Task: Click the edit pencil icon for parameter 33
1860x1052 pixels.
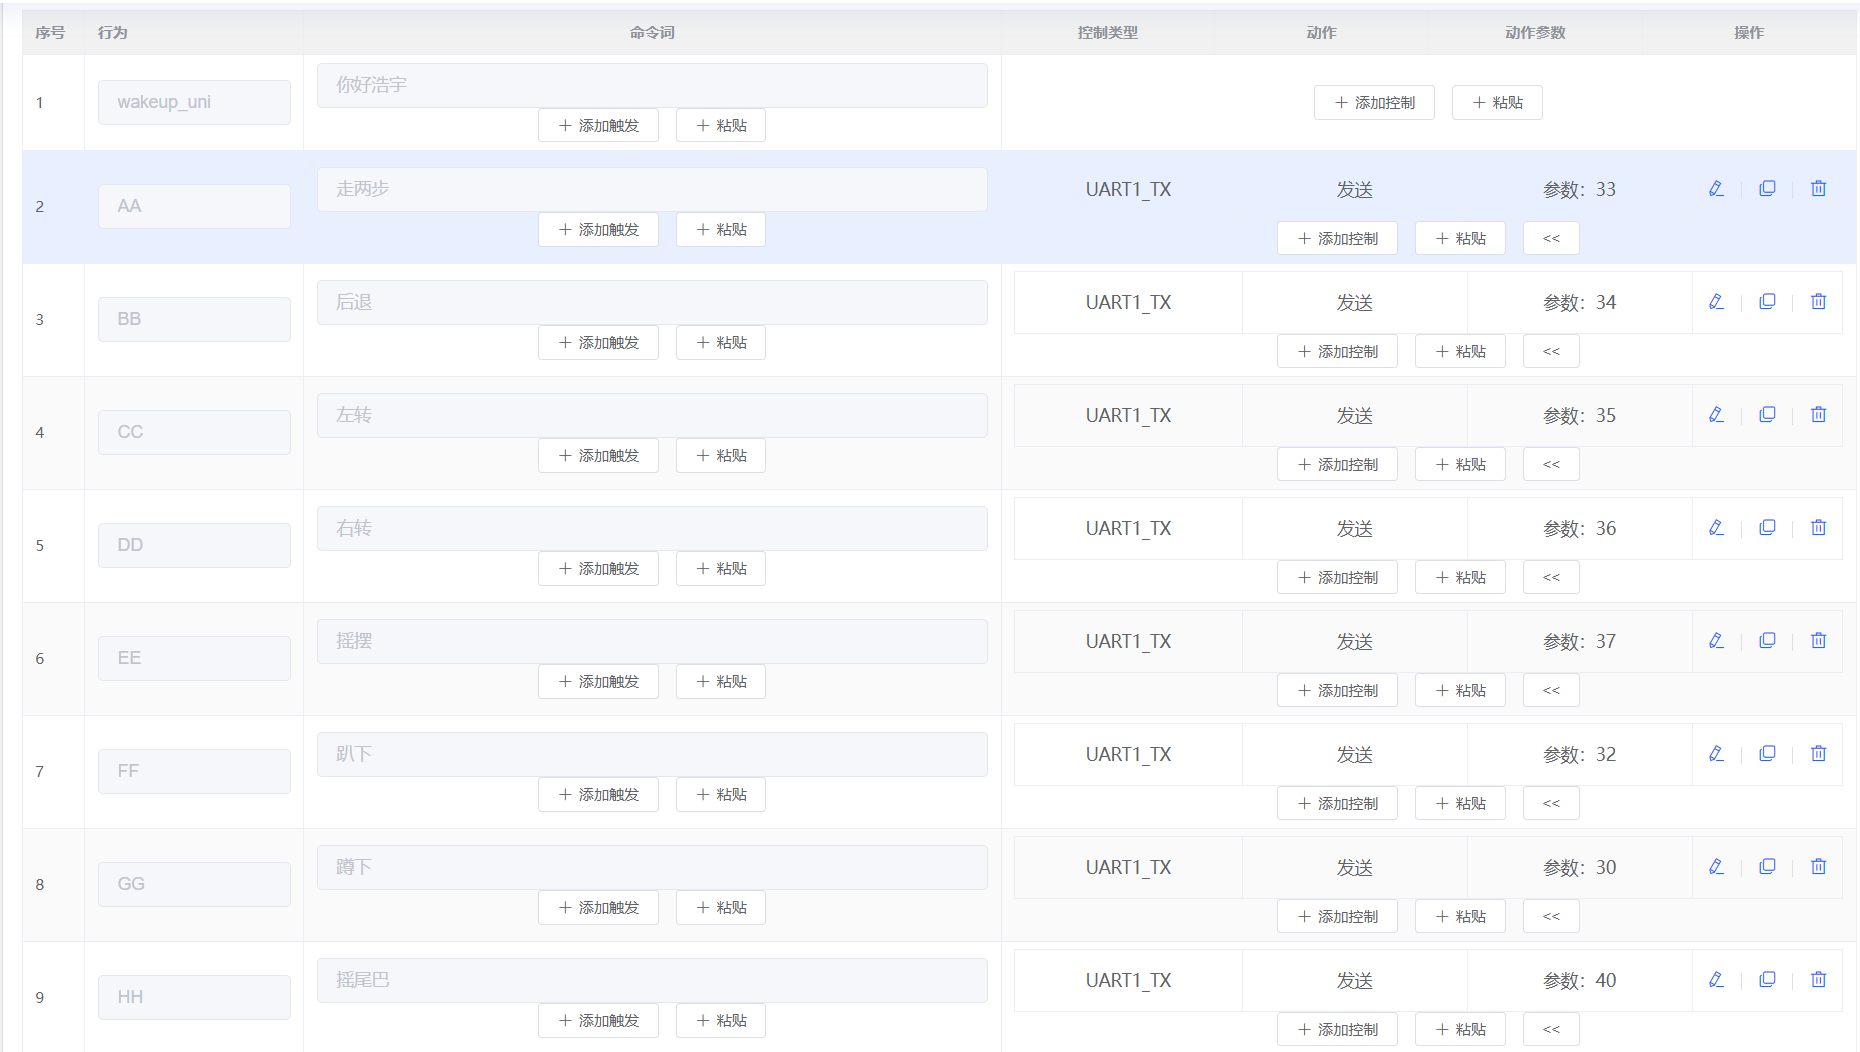Action: pyautogui.click(x=1716, y=189)
